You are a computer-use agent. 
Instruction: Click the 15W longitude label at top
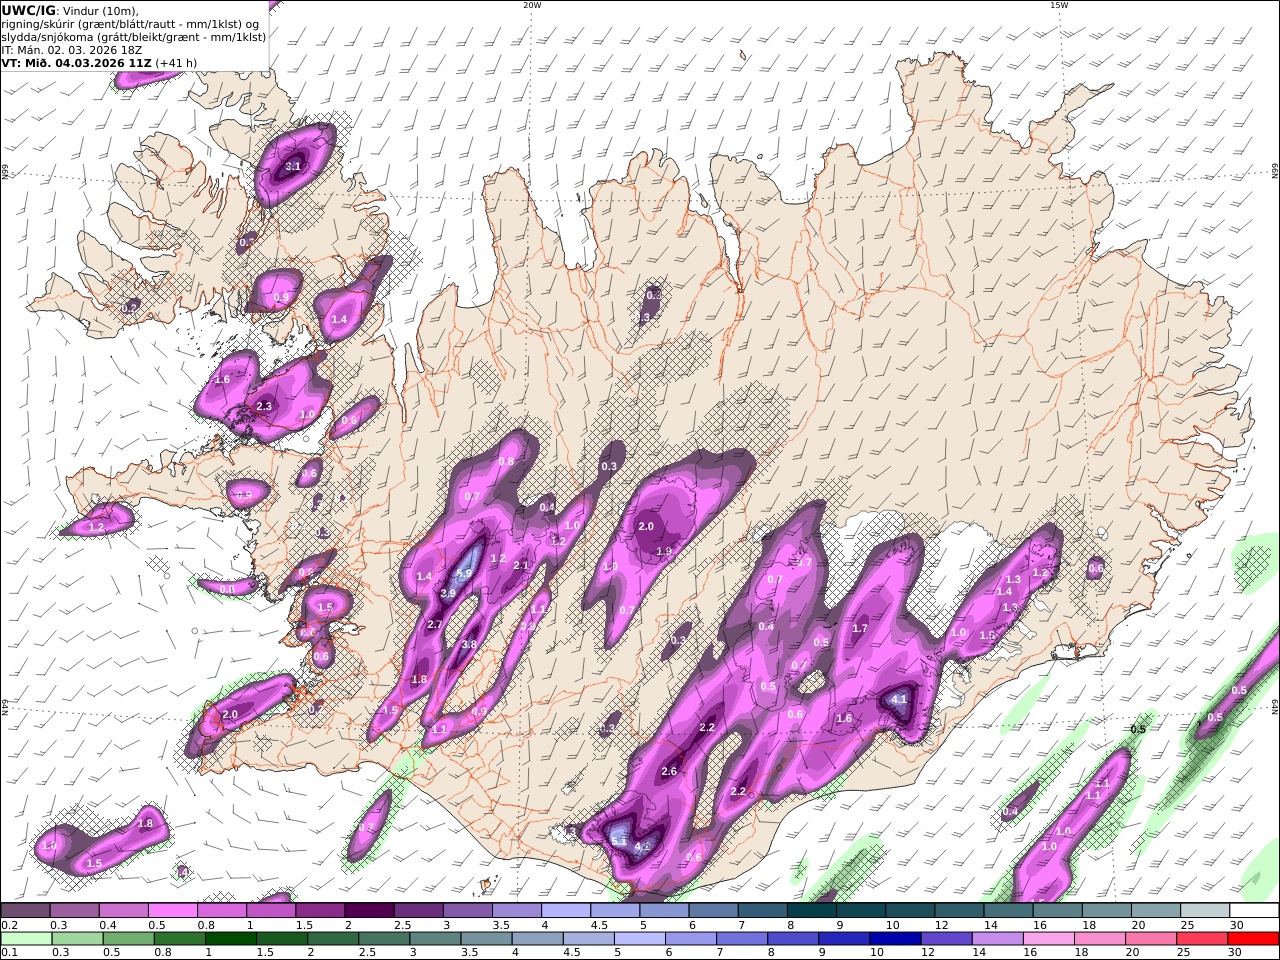click(1058, 5)
